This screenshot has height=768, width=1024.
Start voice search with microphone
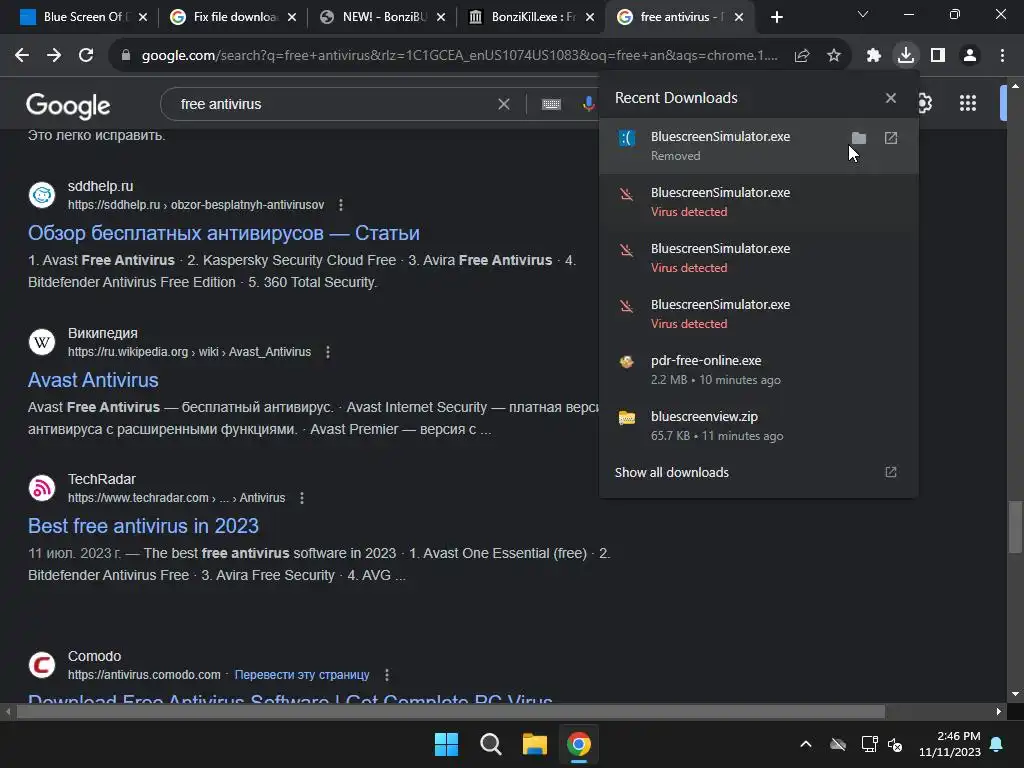pos(588,104)
